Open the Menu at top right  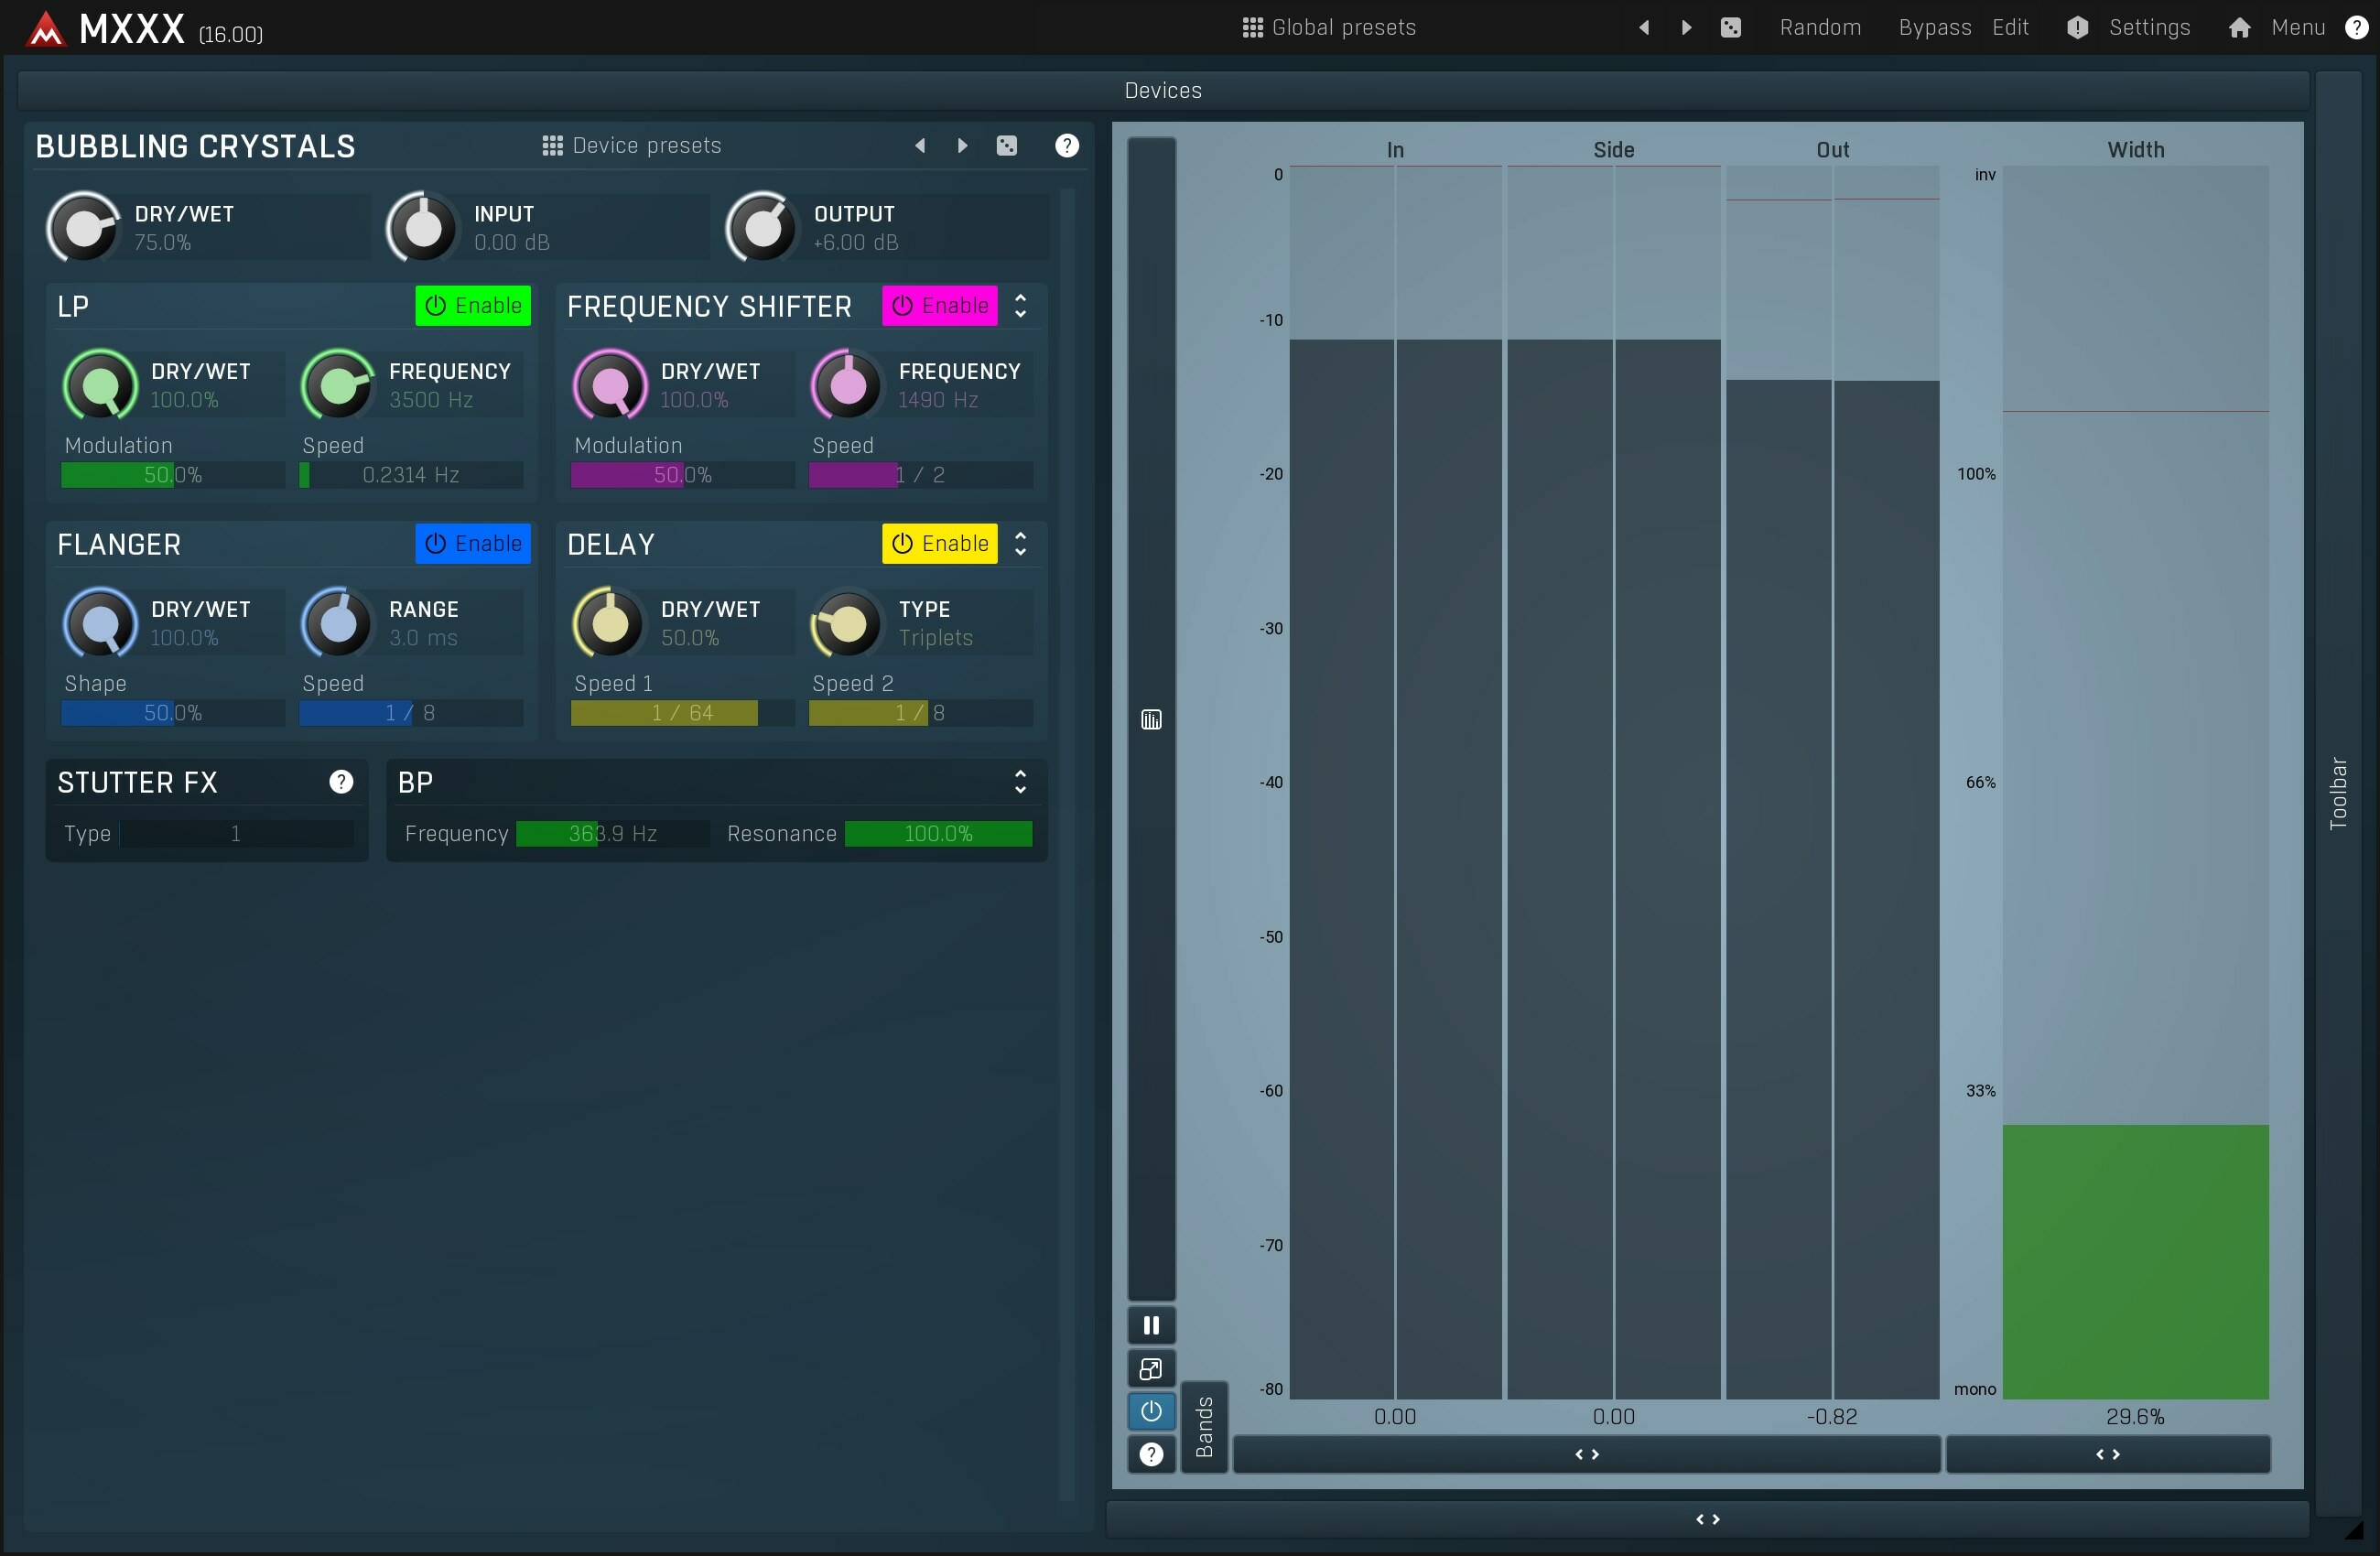[x=2297, y=27]
